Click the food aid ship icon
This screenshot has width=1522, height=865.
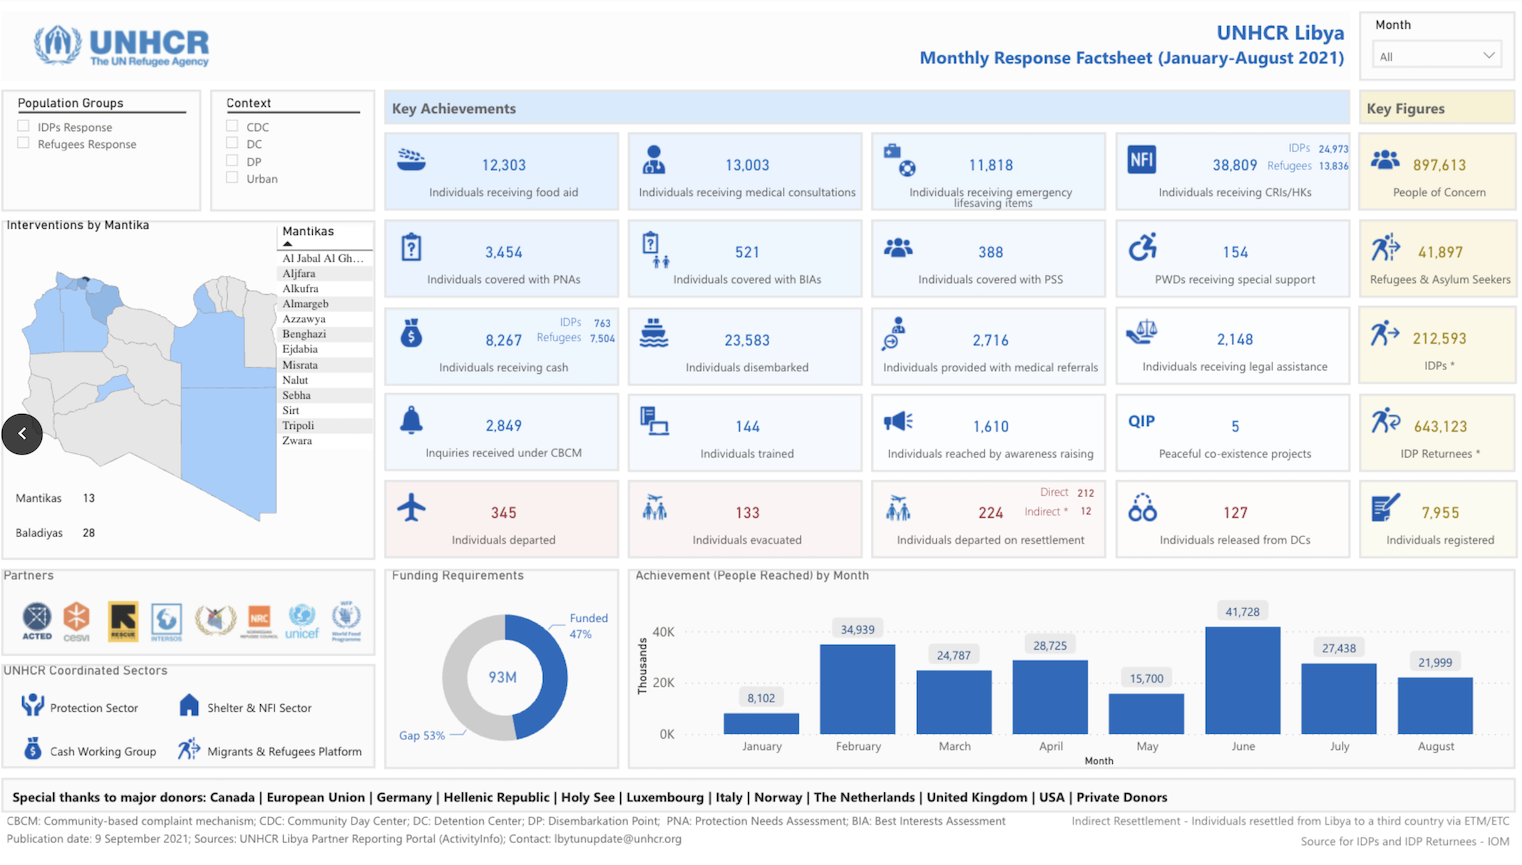pos(411,160)
